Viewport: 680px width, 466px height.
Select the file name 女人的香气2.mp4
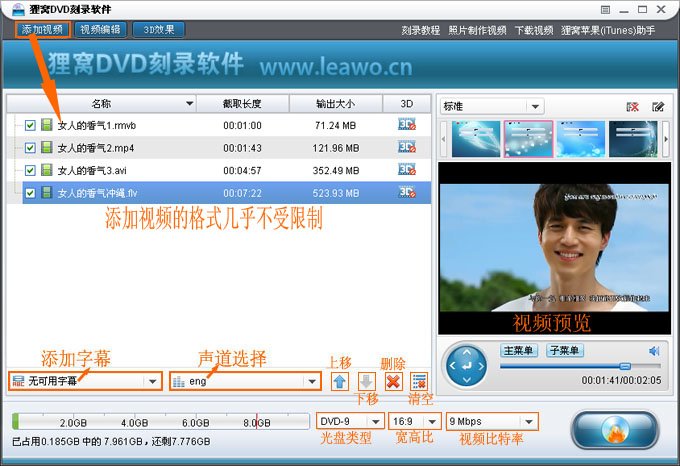coord(96,148)
